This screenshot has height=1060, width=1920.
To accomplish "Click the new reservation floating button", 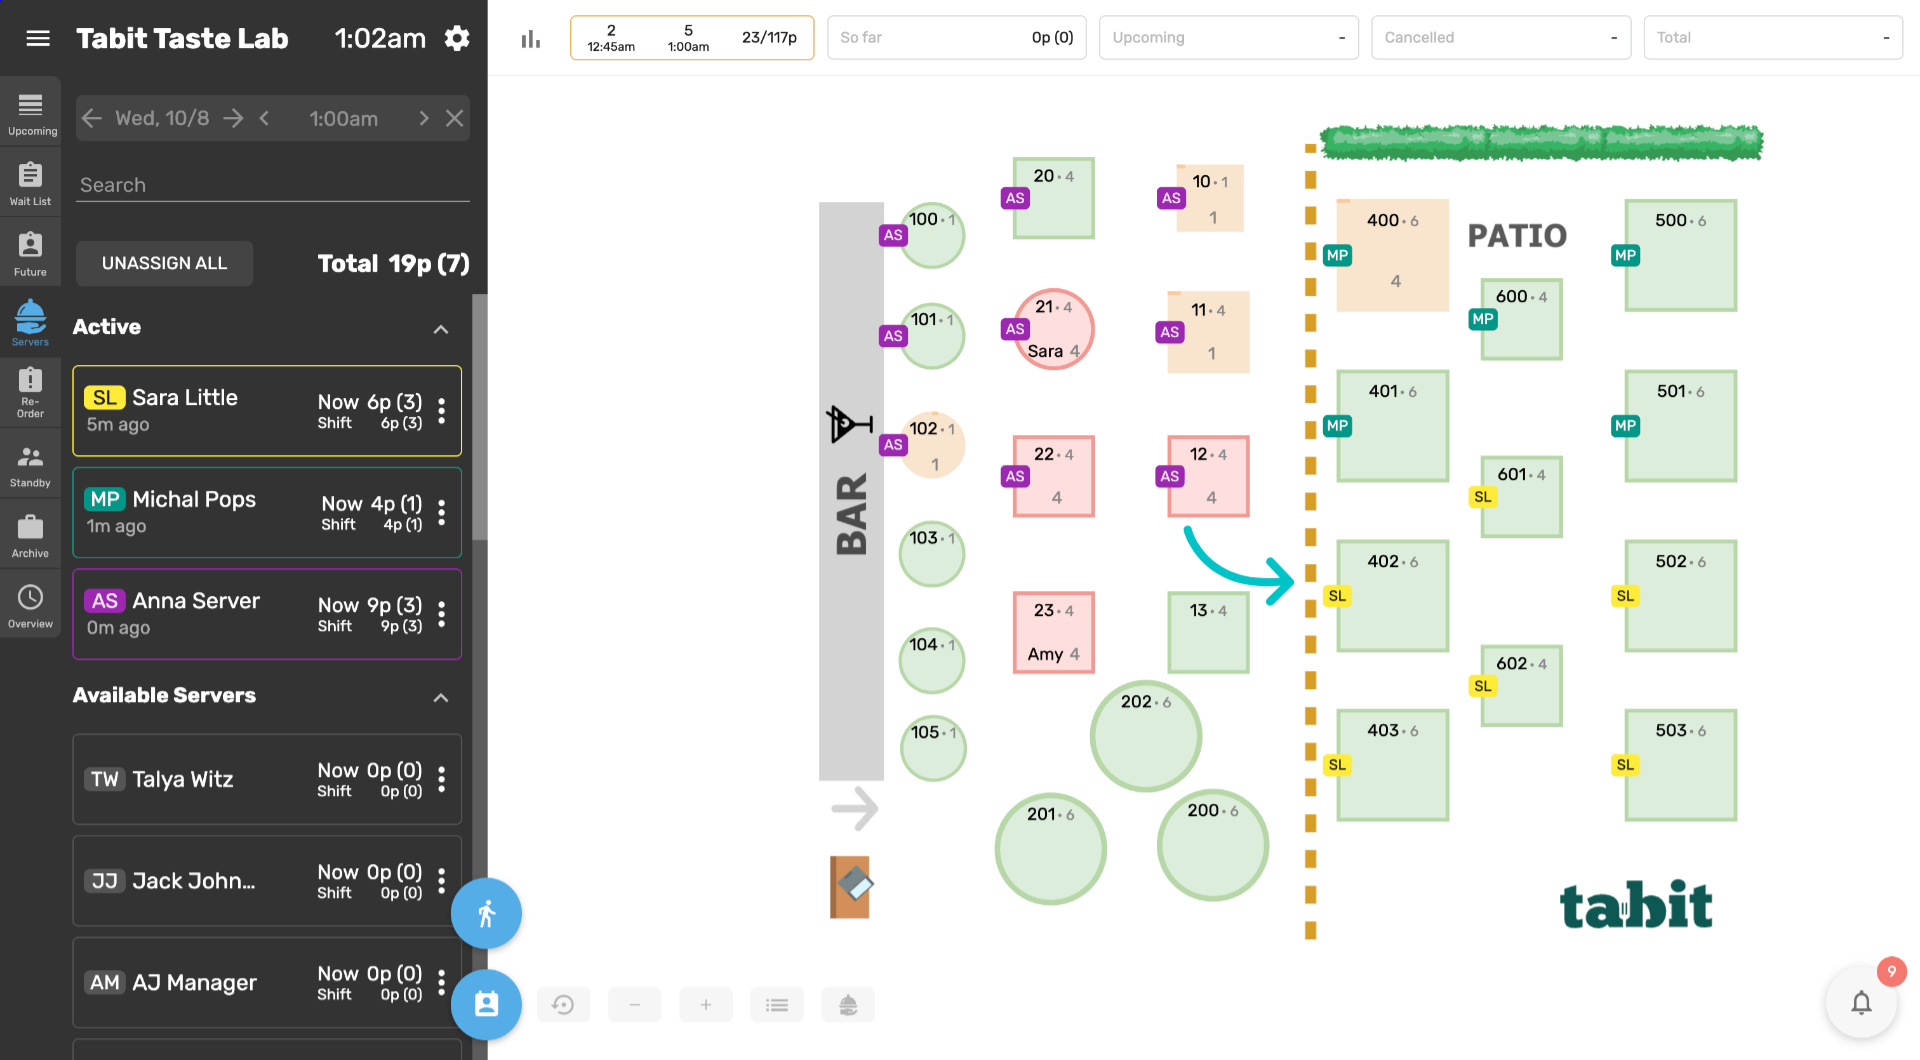I will pos(486,1004).
